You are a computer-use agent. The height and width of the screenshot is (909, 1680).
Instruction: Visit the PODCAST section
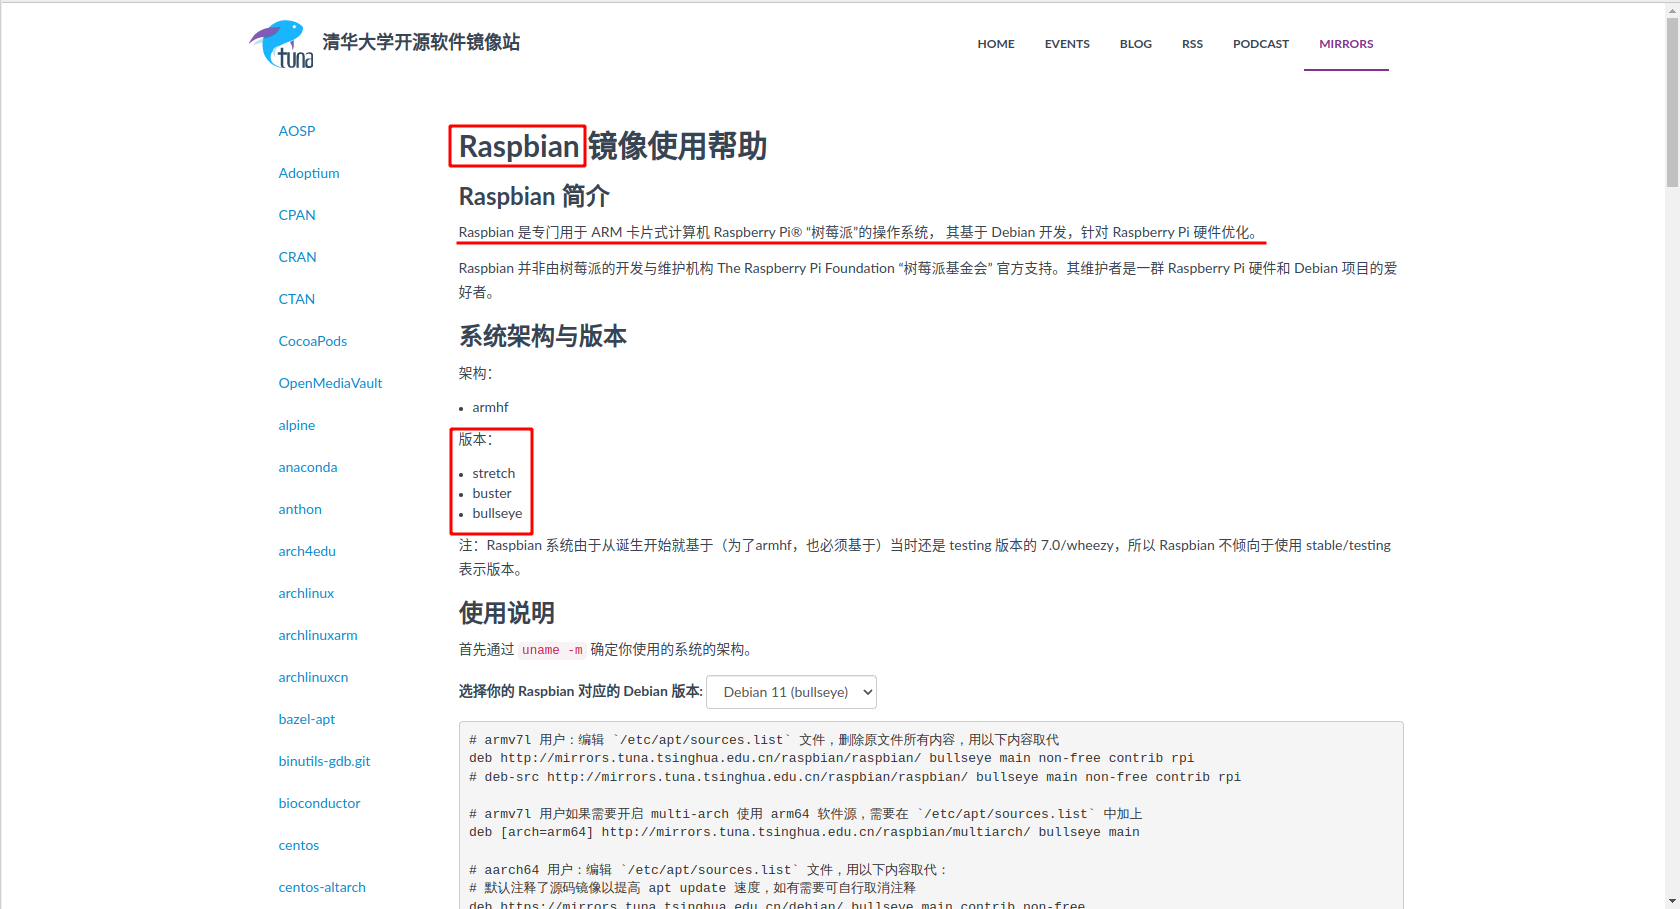[x=1261, y=44]
